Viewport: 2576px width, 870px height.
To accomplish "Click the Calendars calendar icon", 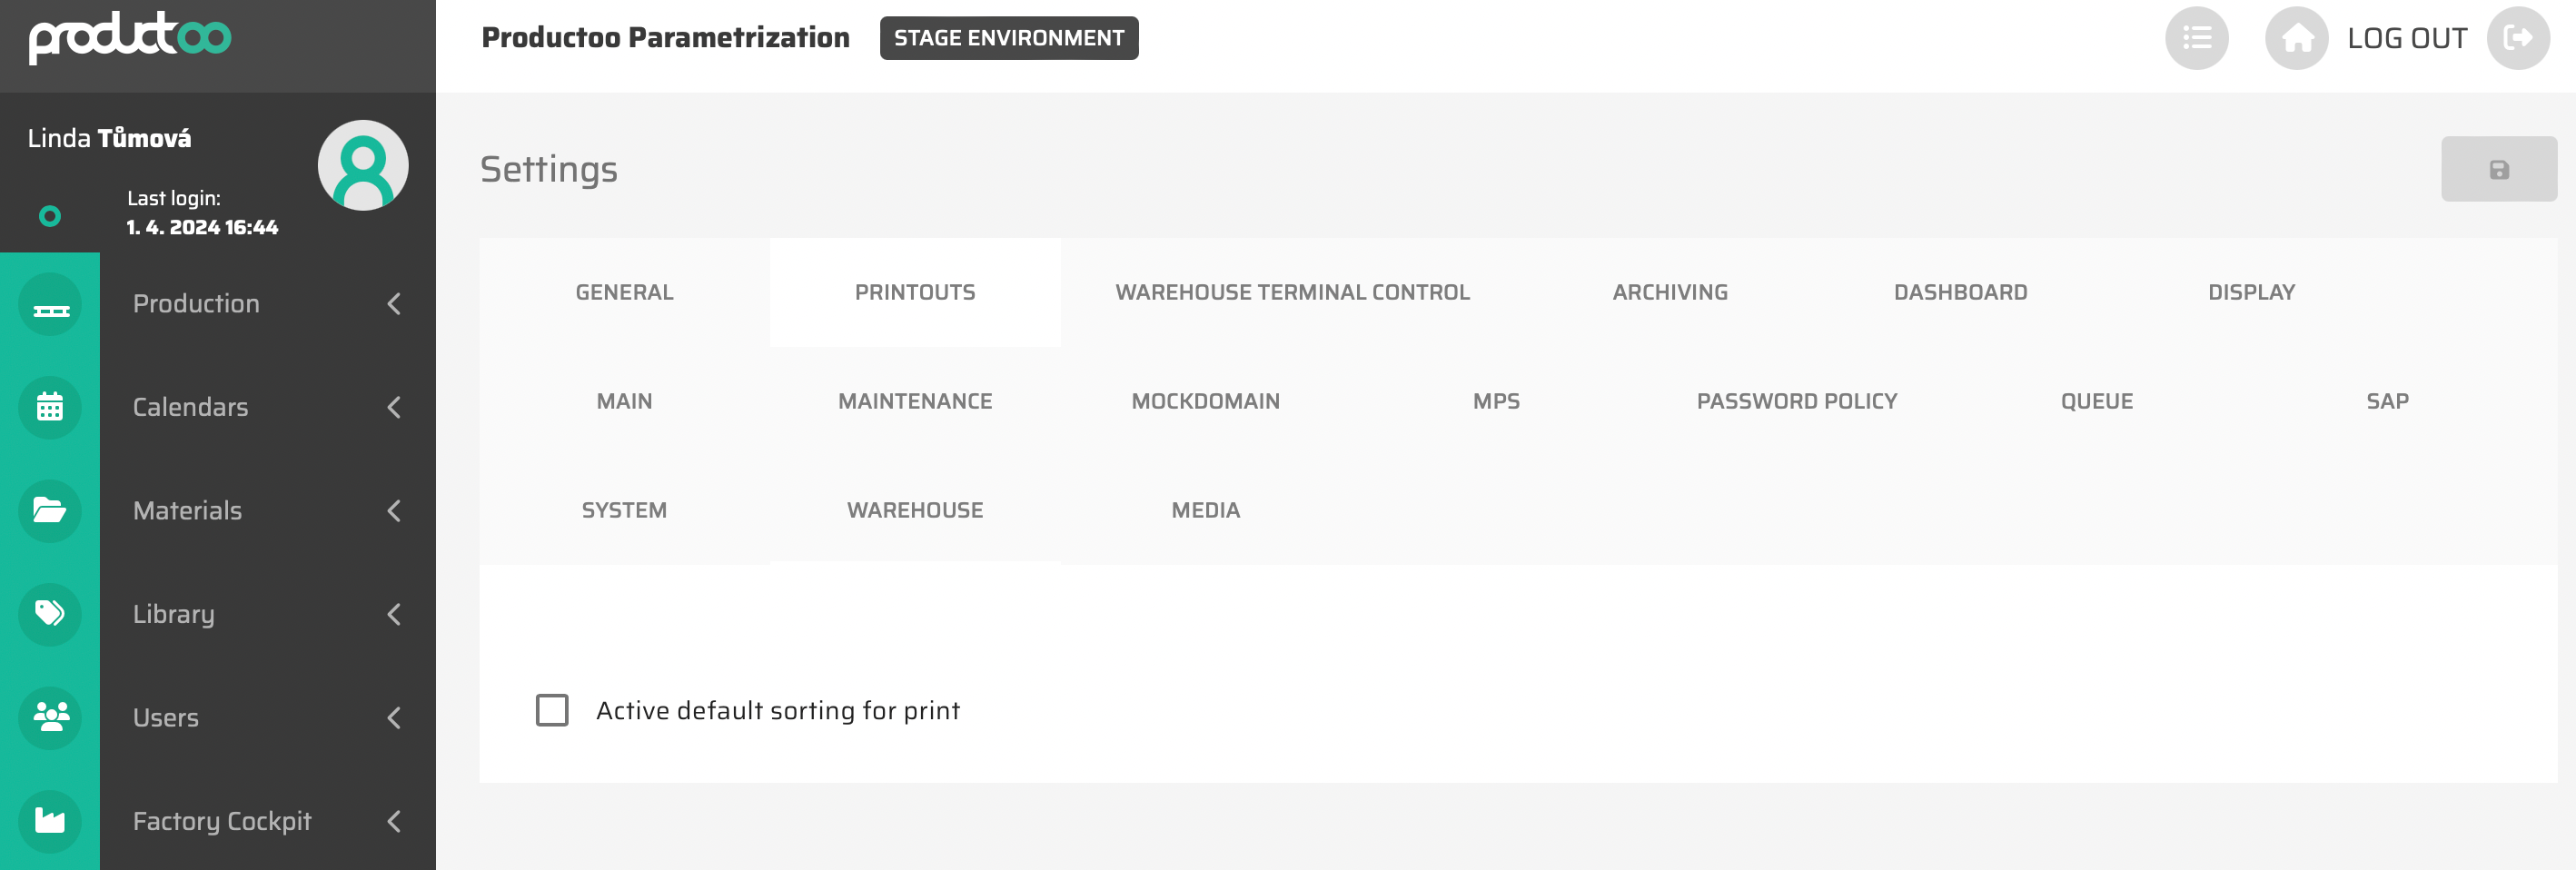I will pos(50,408).
